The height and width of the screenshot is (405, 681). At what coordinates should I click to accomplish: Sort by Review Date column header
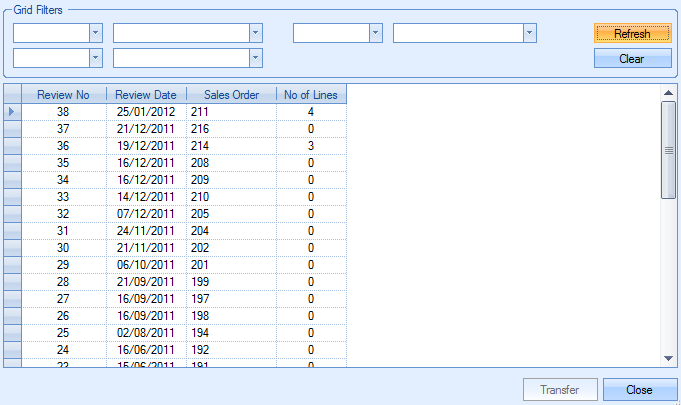pos(146,95)
